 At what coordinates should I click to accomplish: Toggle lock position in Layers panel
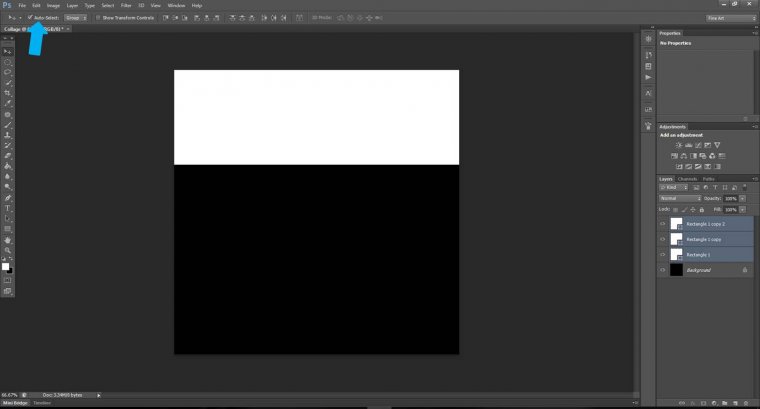[x=693, y=209]
